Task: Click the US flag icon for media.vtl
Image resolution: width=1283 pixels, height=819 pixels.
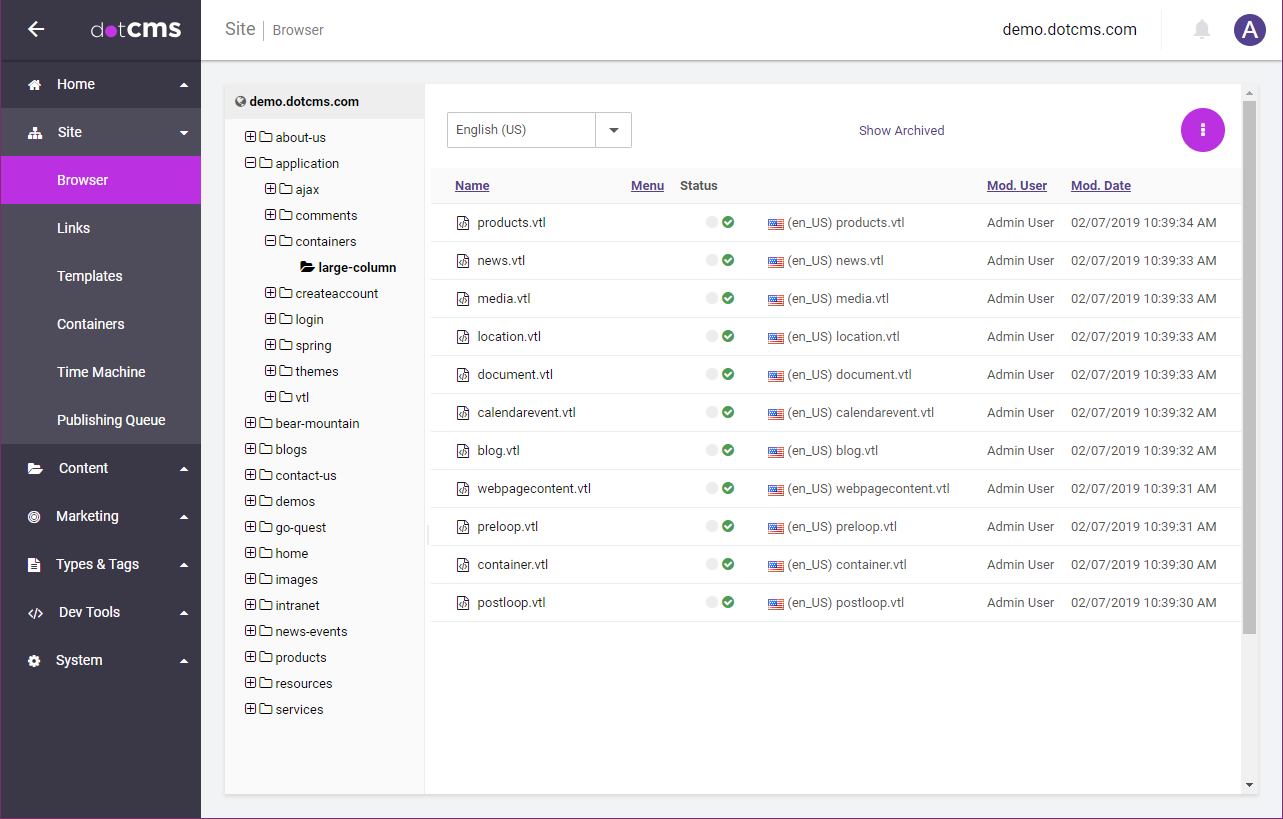Action: tap(775, 299)
